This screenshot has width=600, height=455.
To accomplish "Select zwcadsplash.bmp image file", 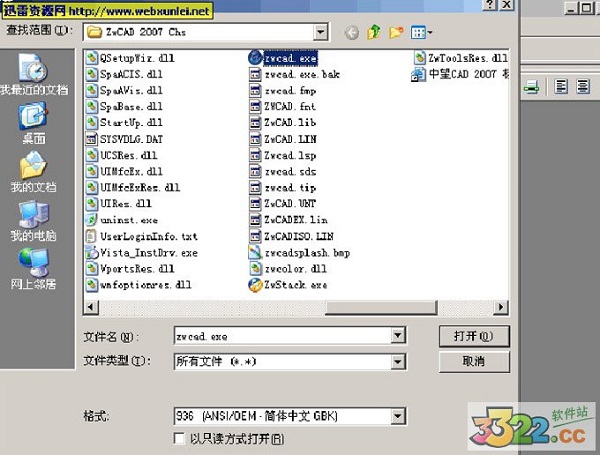I will click(x=299, y=253).
